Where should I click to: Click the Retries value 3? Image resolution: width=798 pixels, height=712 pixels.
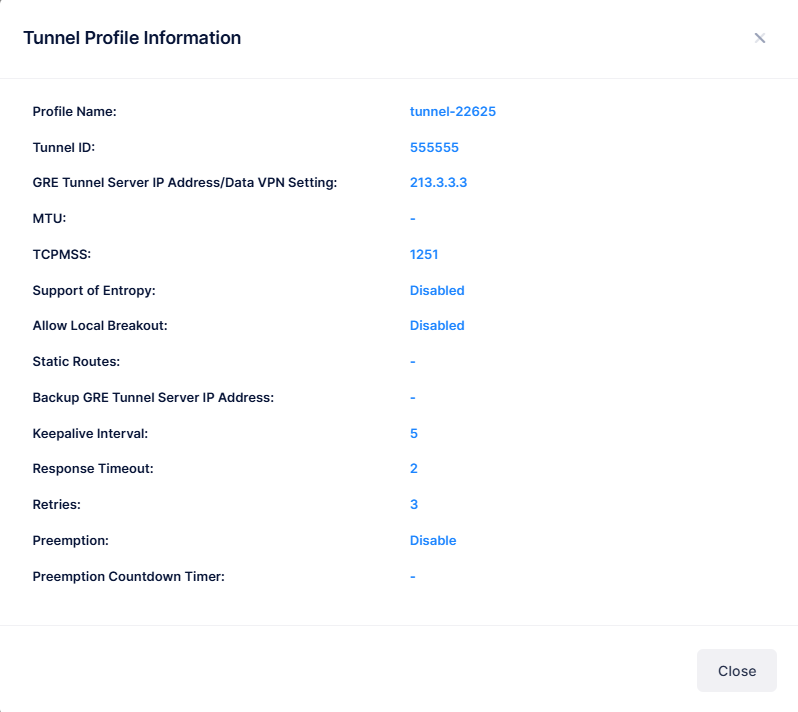click(414, 505)
